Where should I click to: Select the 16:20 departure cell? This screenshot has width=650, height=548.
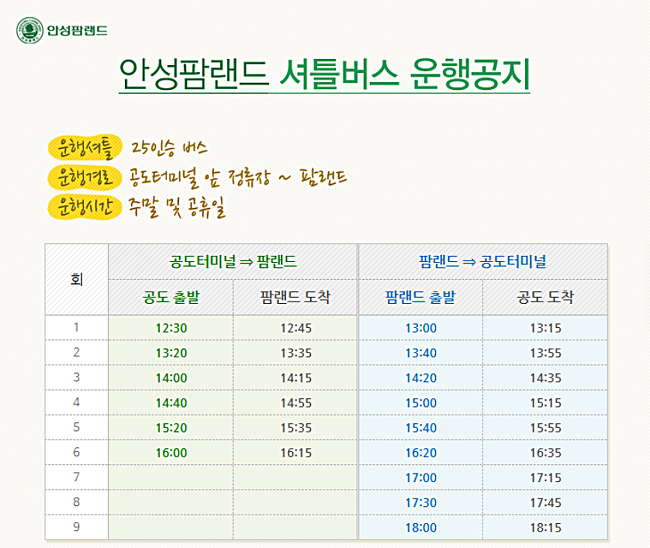(420, 452)
